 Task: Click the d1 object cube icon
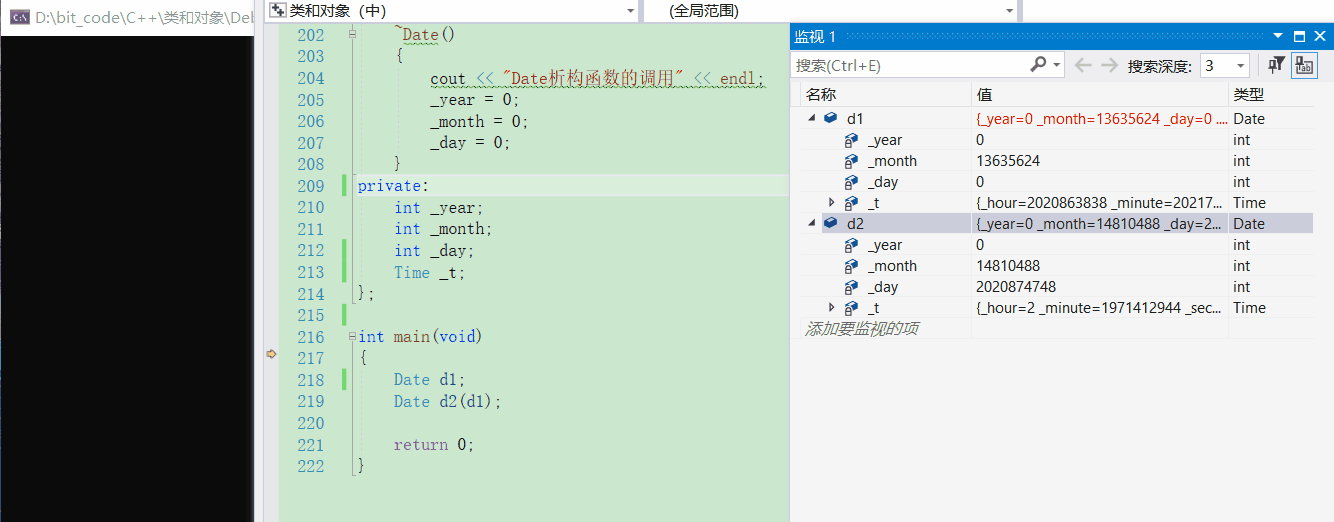click(x=831, y=118)
